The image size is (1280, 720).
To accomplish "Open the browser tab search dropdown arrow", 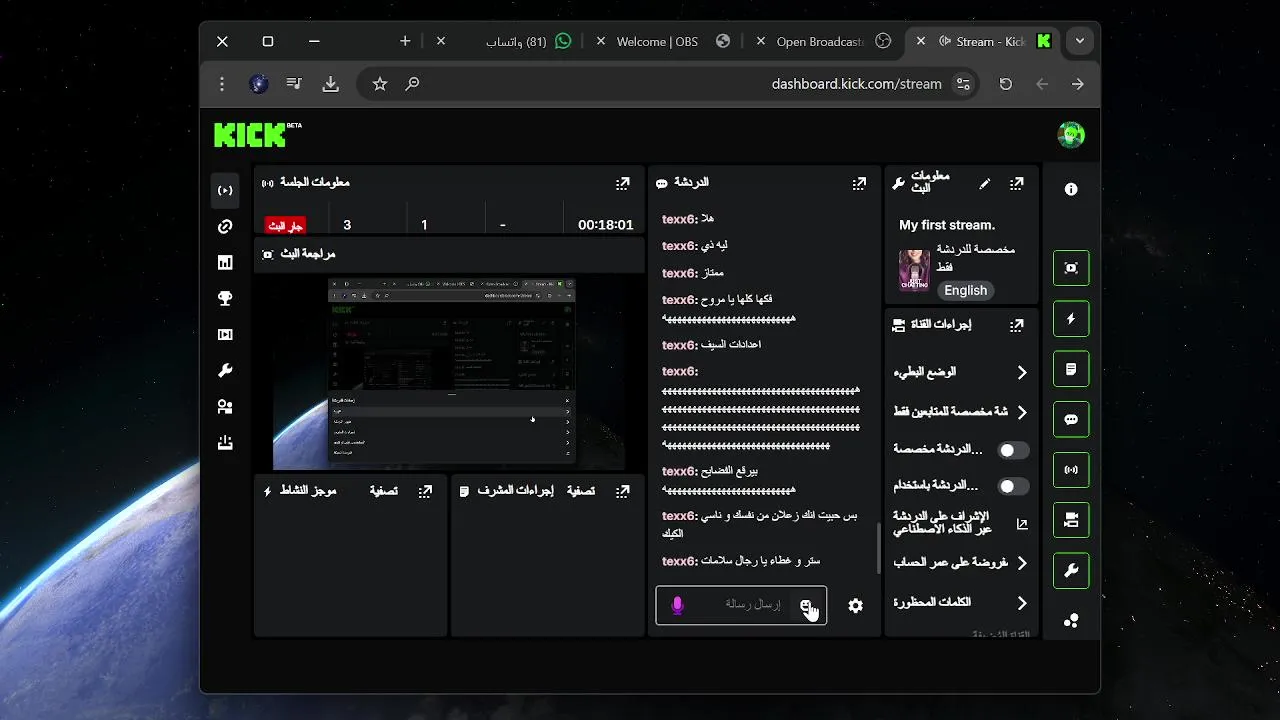I will click(1079, 41).
